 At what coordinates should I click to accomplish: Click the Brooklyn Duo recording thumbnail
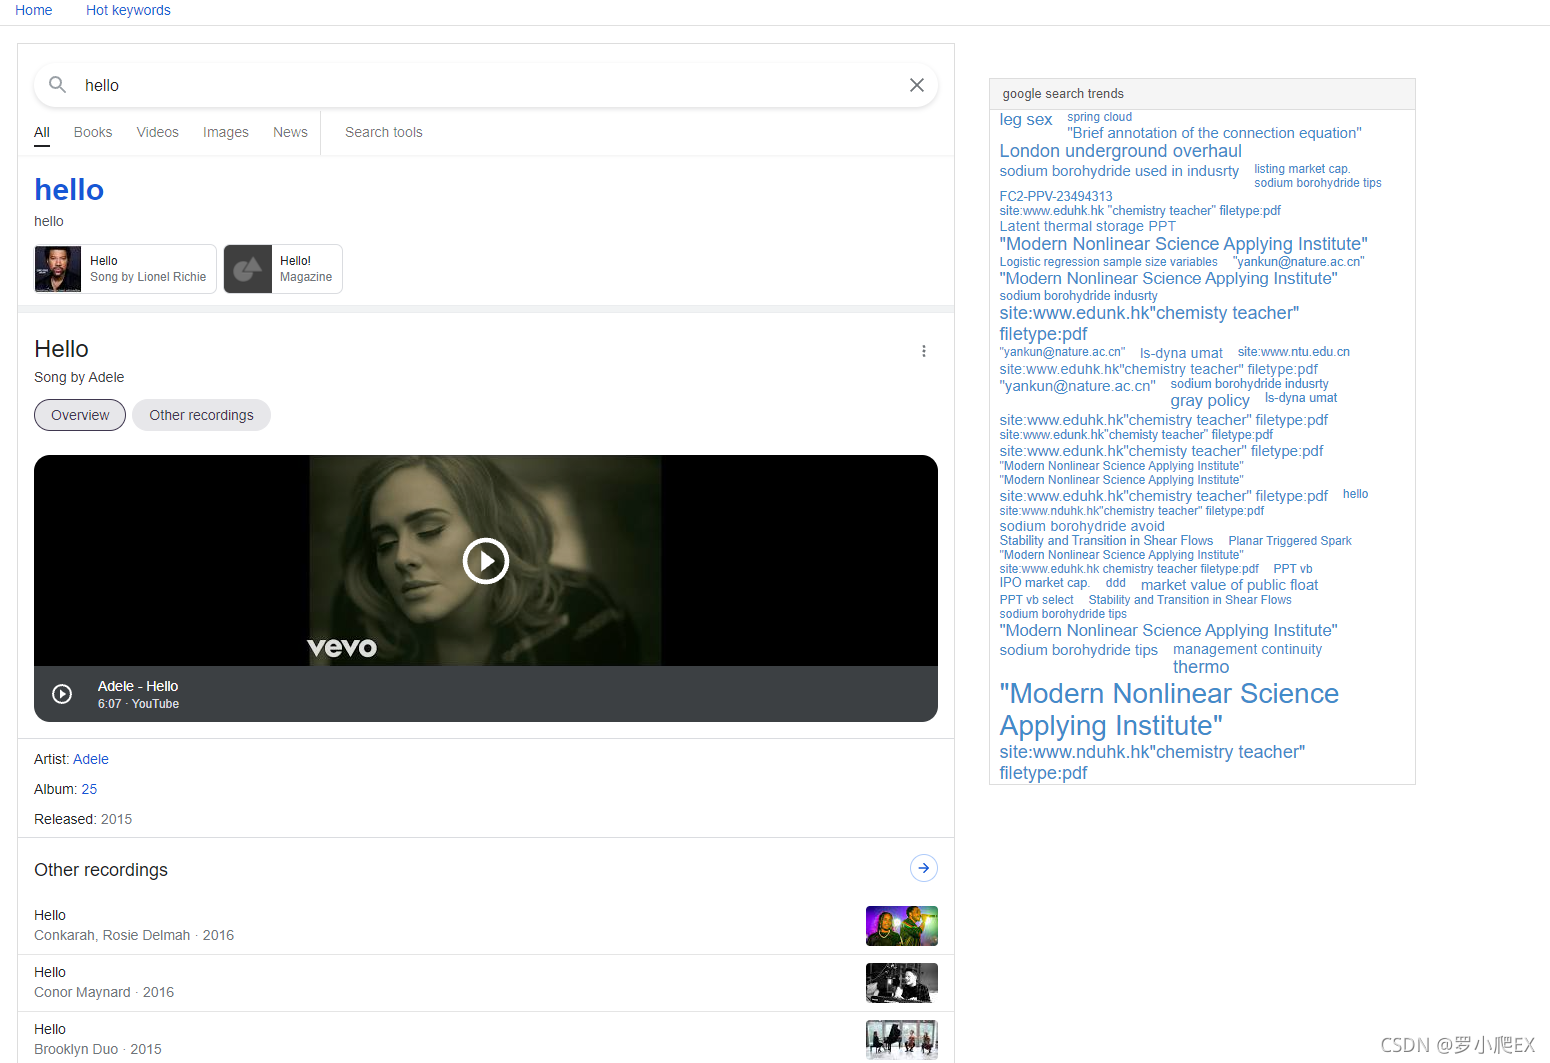(902, 1040)
